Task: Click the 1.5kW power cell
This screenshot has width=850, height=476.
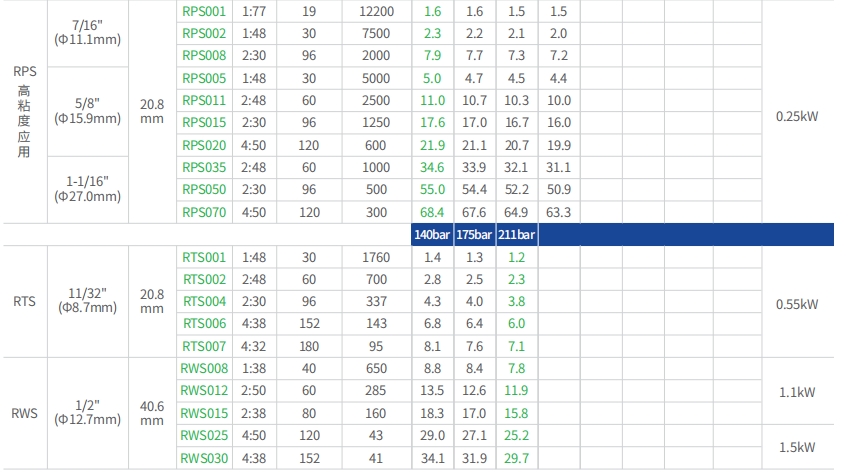Action: tap(797, 448)
